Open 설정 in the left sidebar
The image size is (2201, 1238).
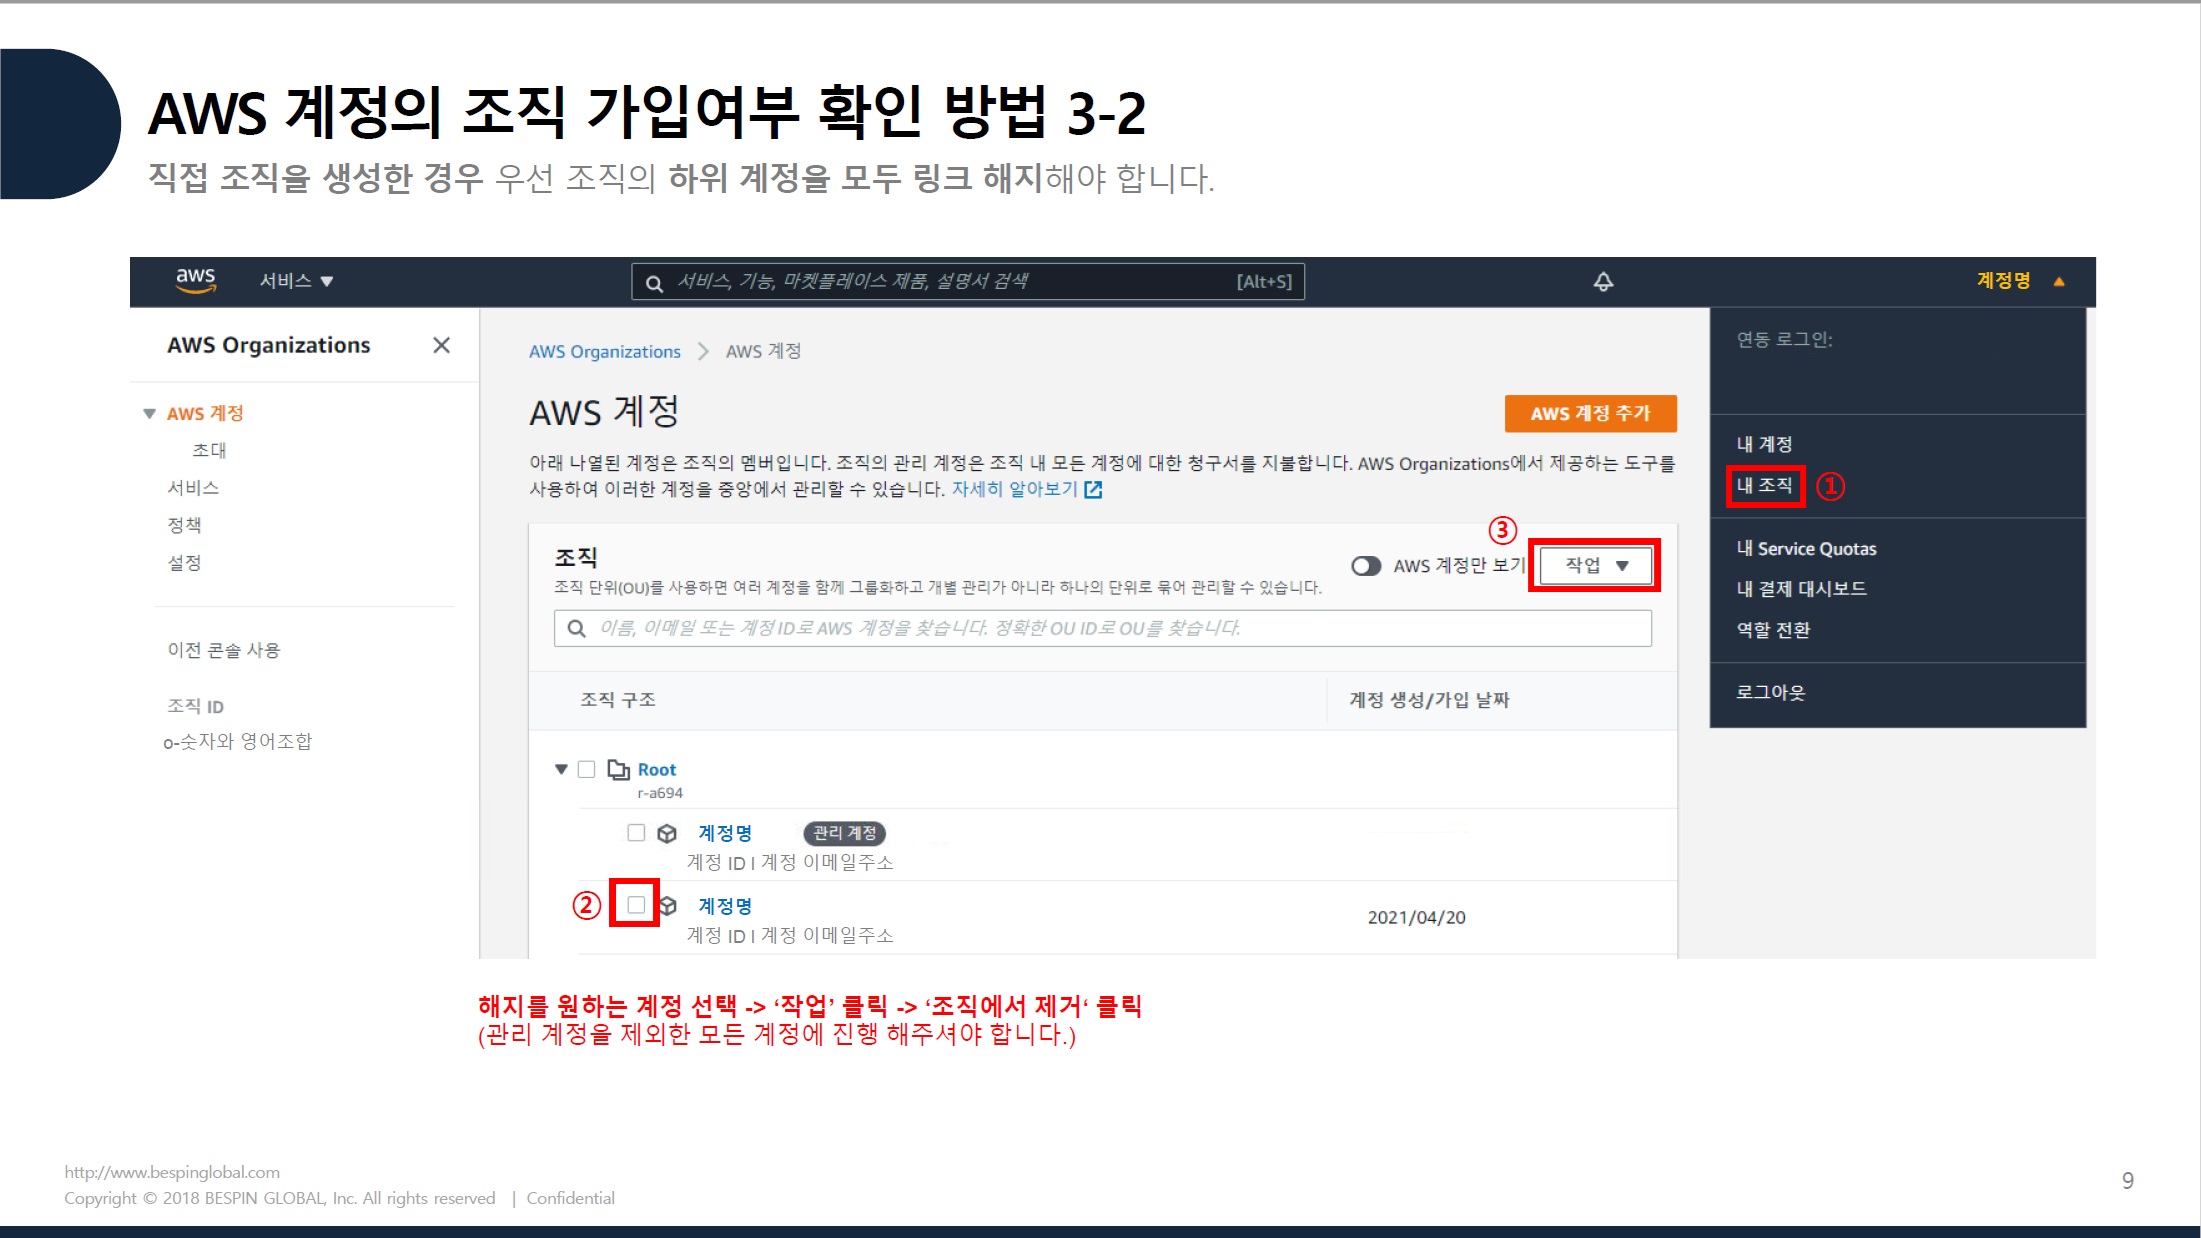coord(184,562)
